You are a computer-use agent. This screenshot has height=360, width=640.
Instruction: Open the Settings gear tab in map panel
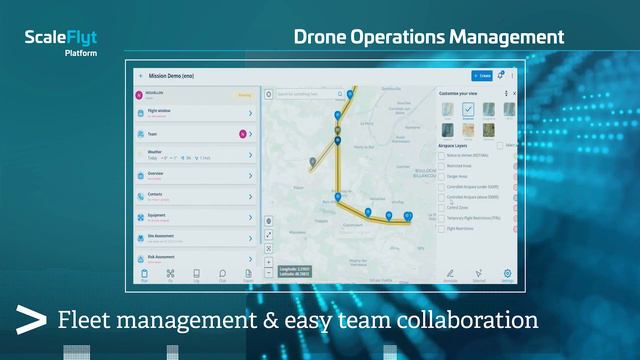tap(507, 275)
